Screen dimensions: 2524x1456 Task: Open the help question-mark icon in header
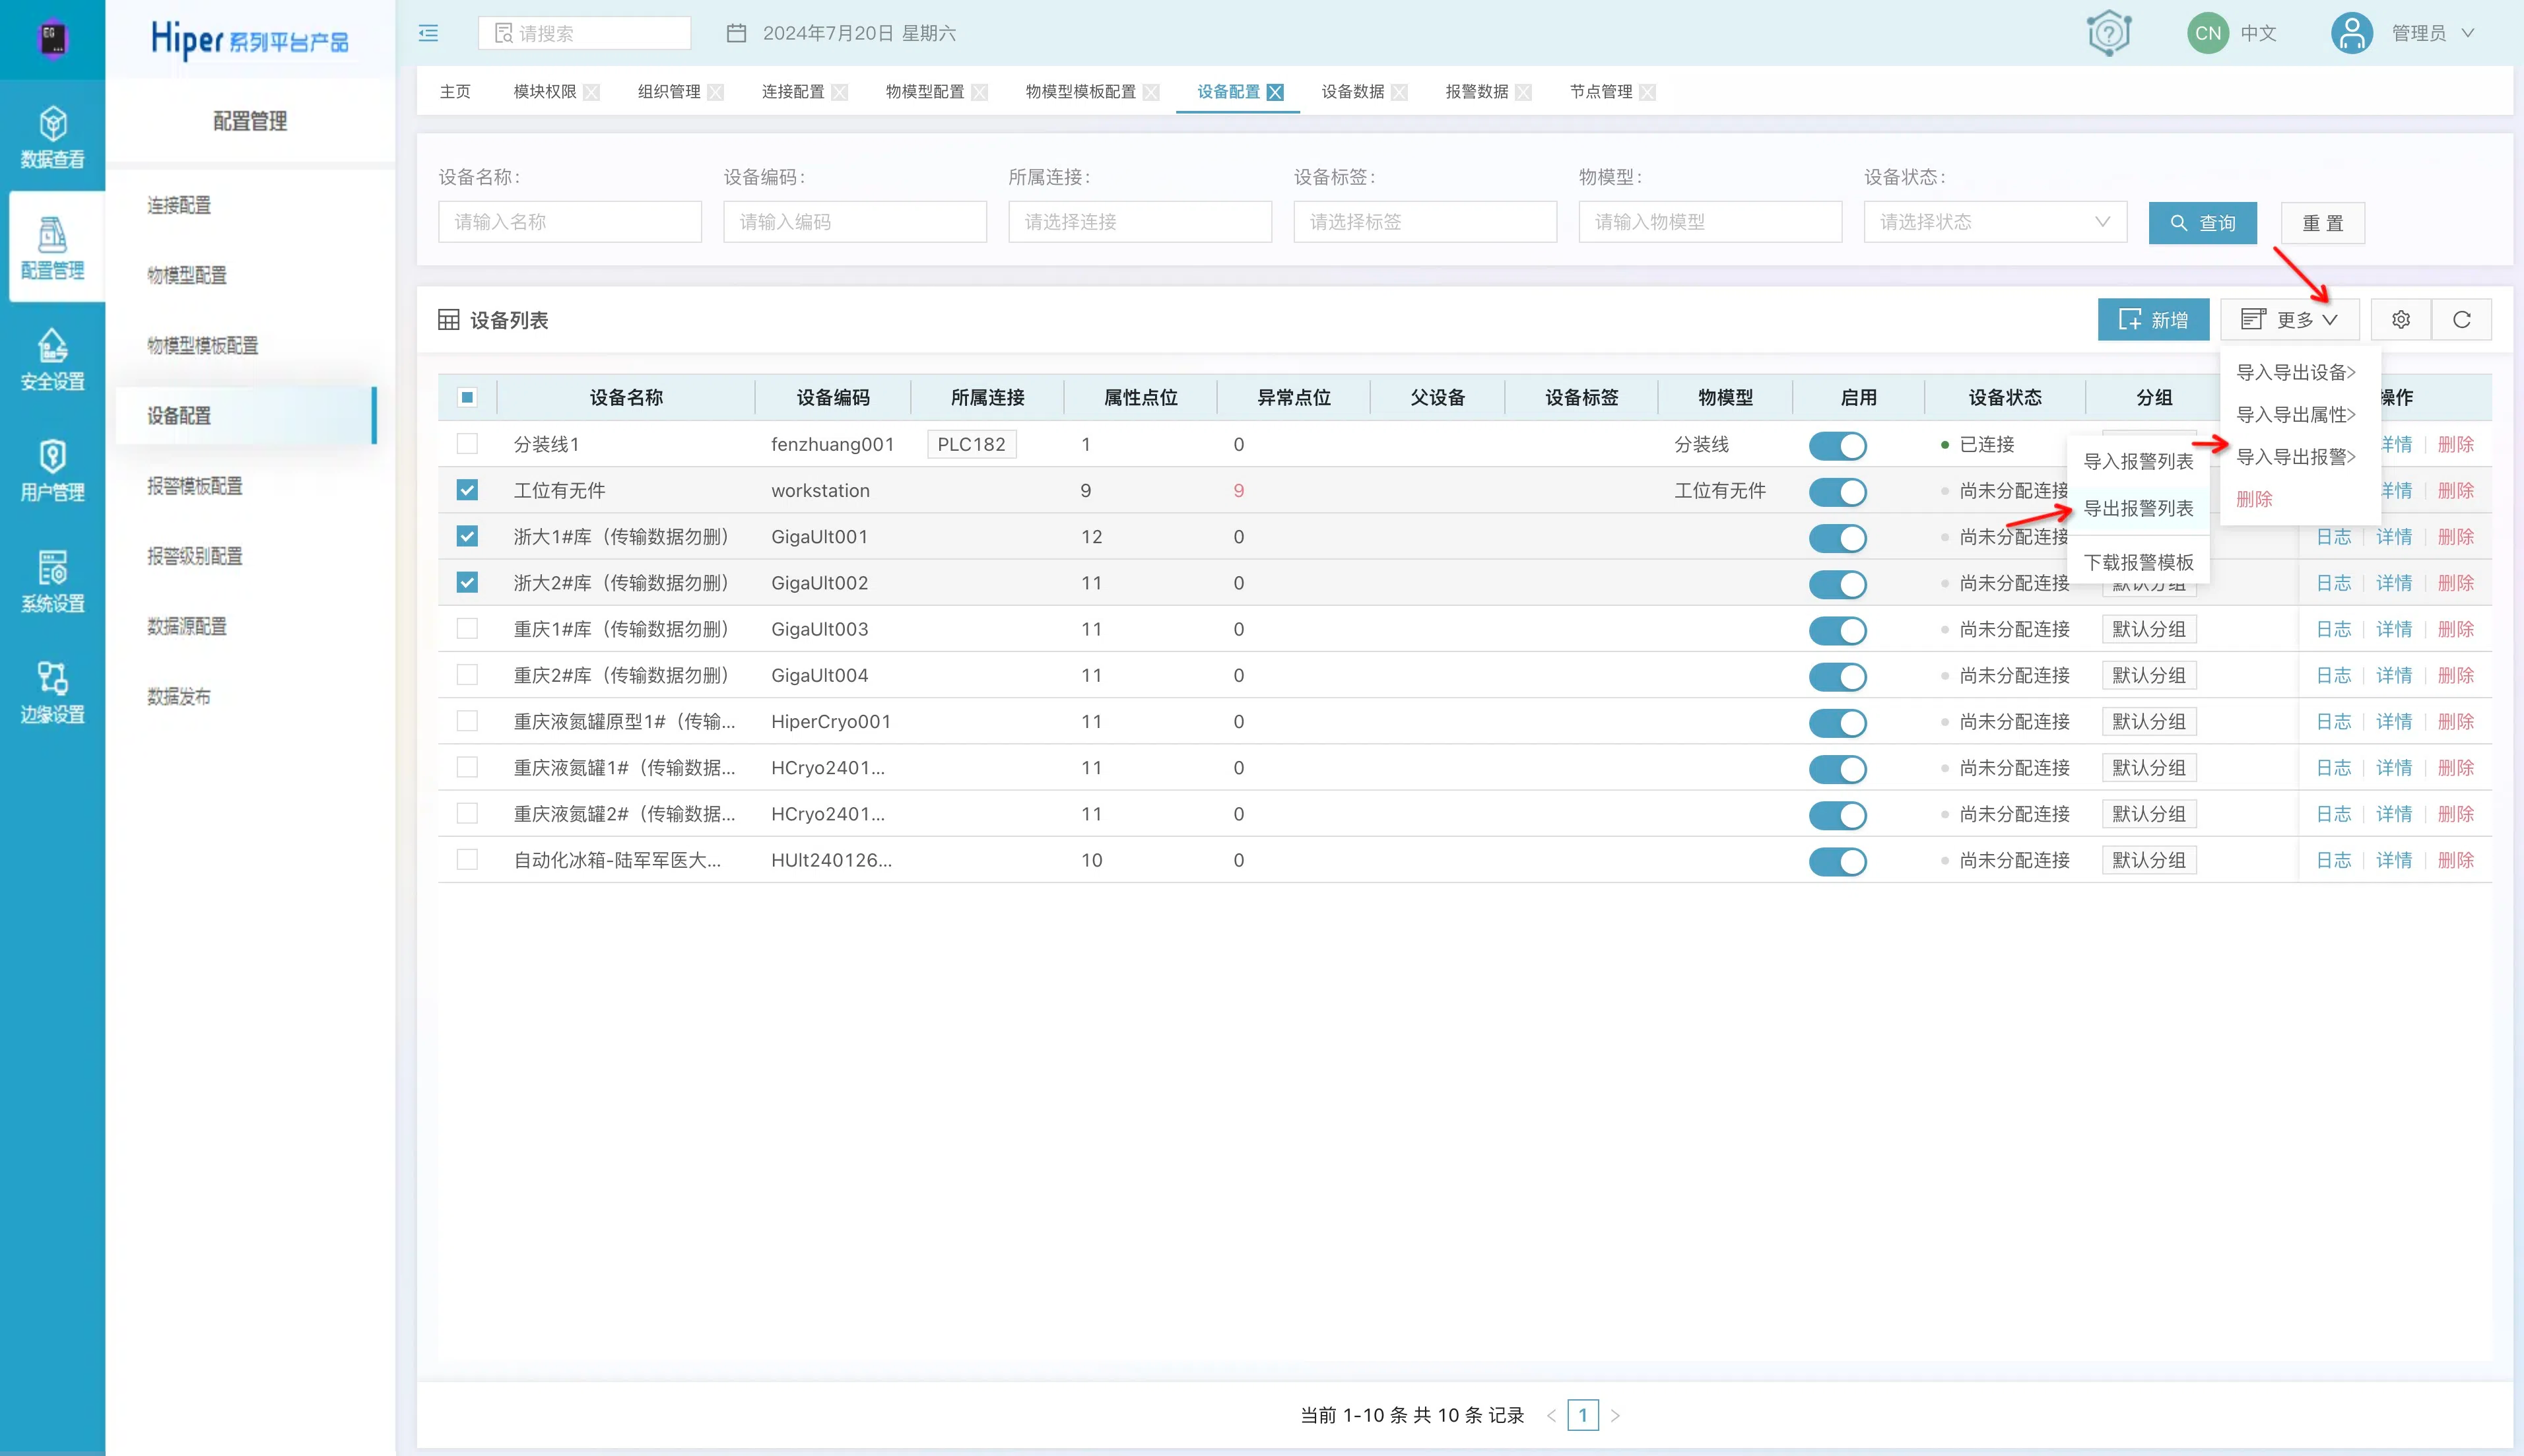(2109, 33)
